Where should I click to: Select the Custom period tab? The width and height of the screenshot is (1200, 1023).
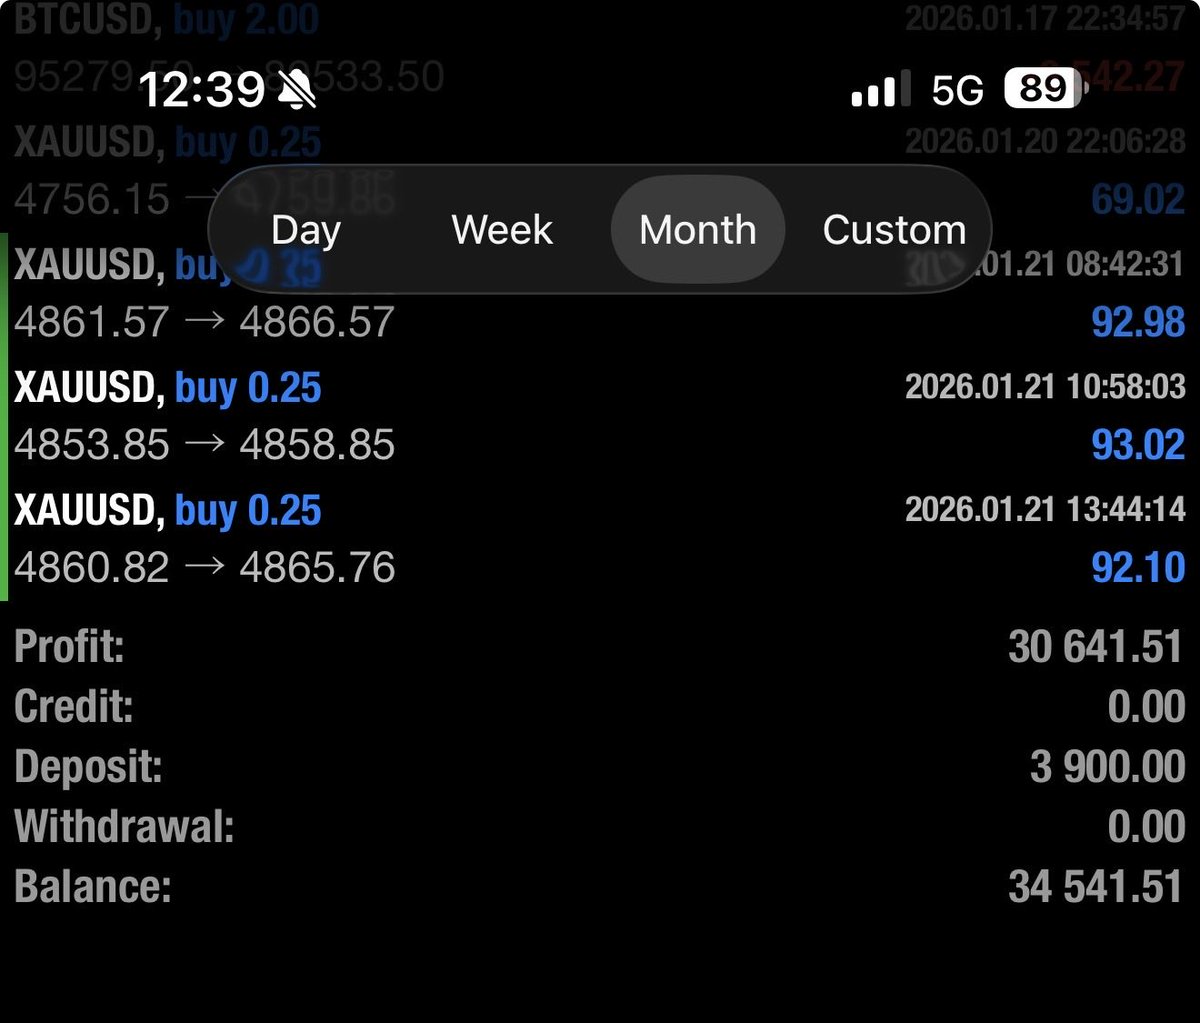pos(894,230)
